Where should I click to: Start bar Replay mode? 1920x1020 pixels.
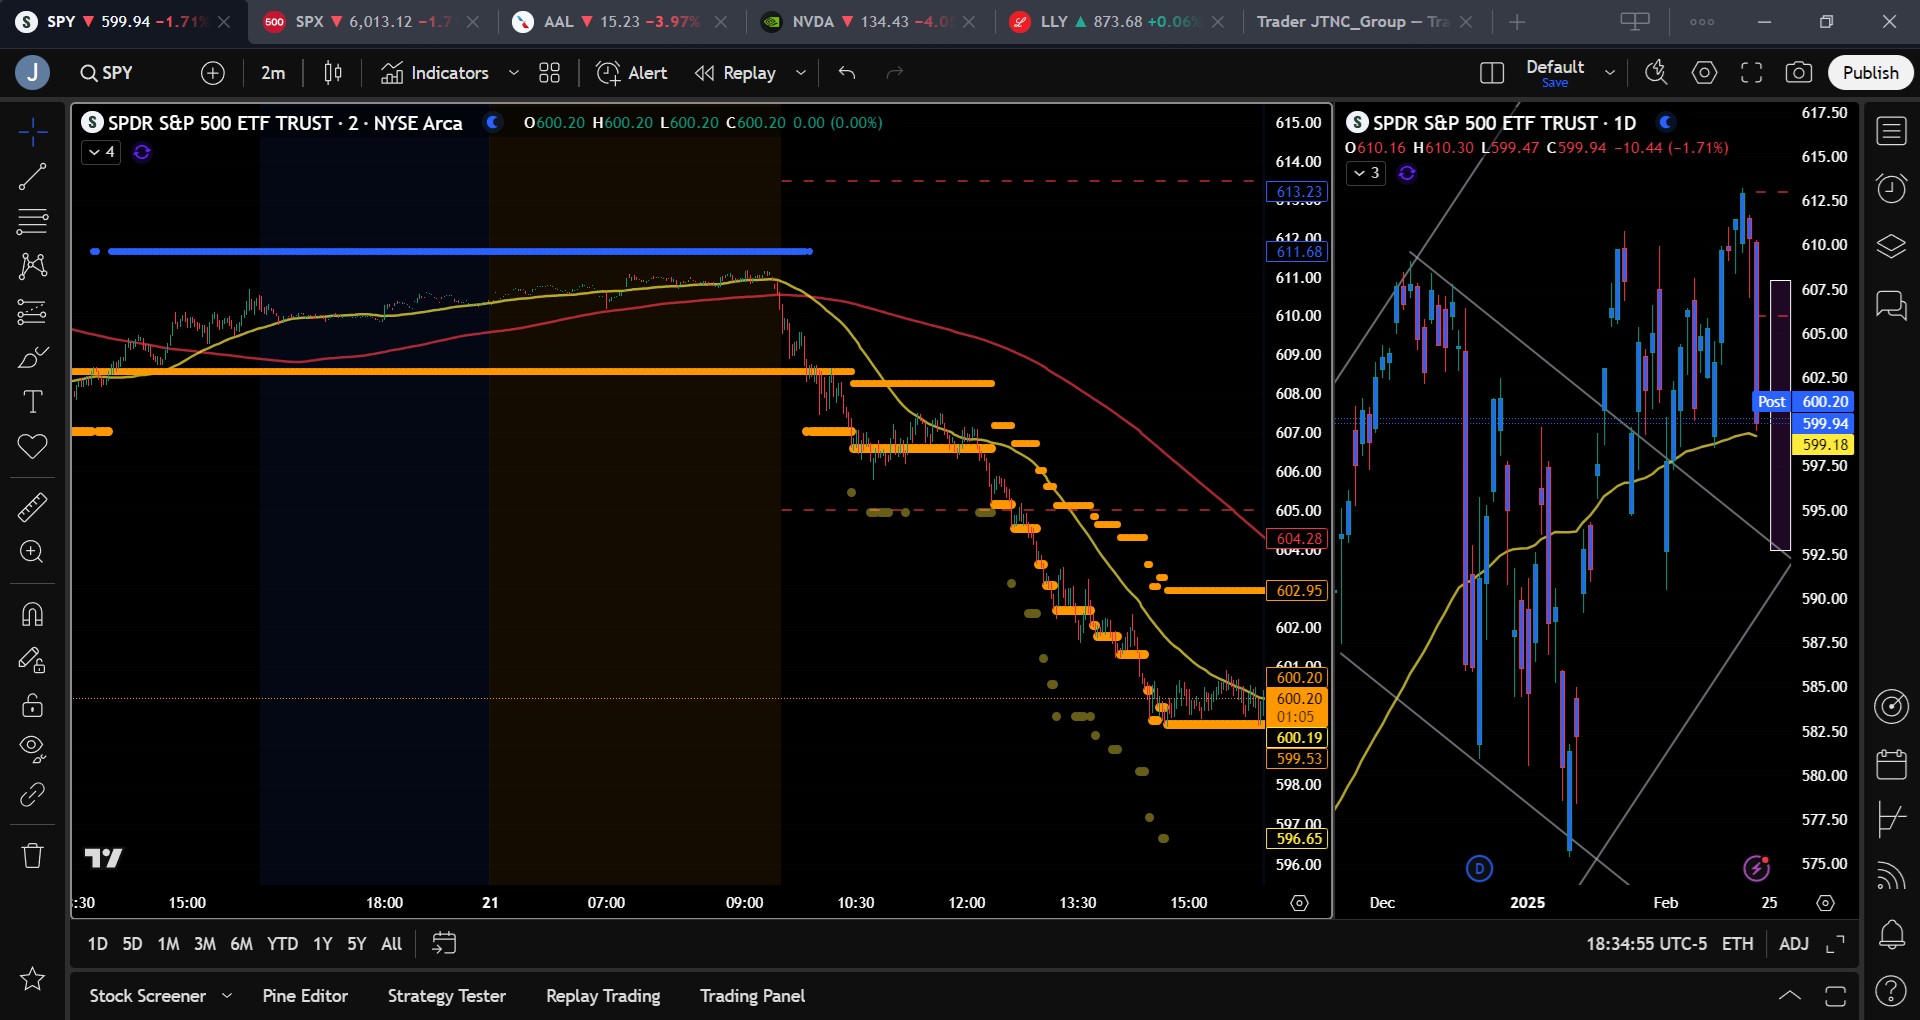click(735, 73)
